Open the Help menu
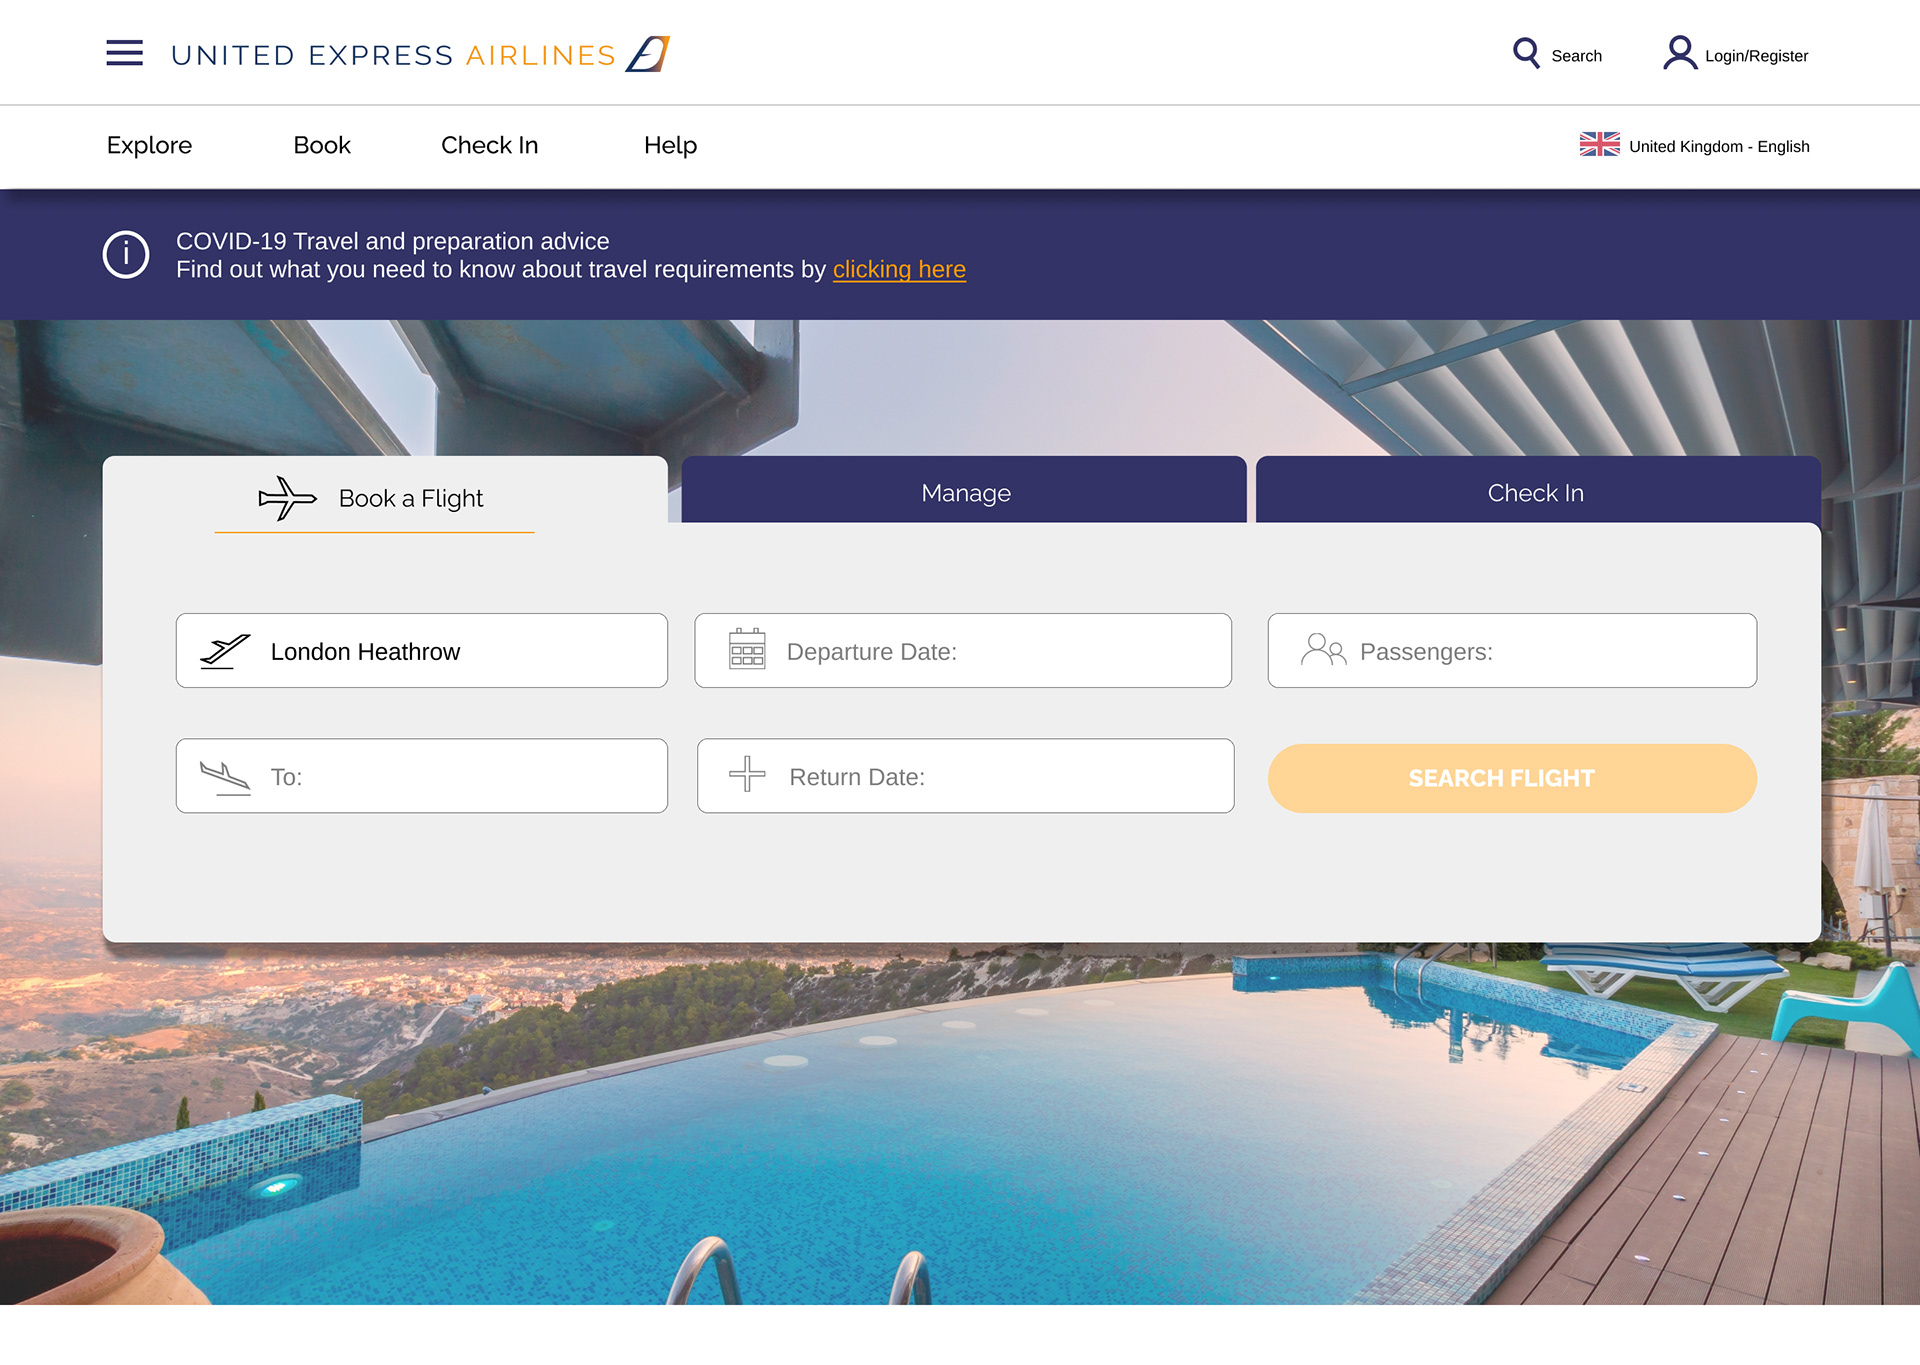The width and height of the screenshot is (1920, 1365). 670,145
